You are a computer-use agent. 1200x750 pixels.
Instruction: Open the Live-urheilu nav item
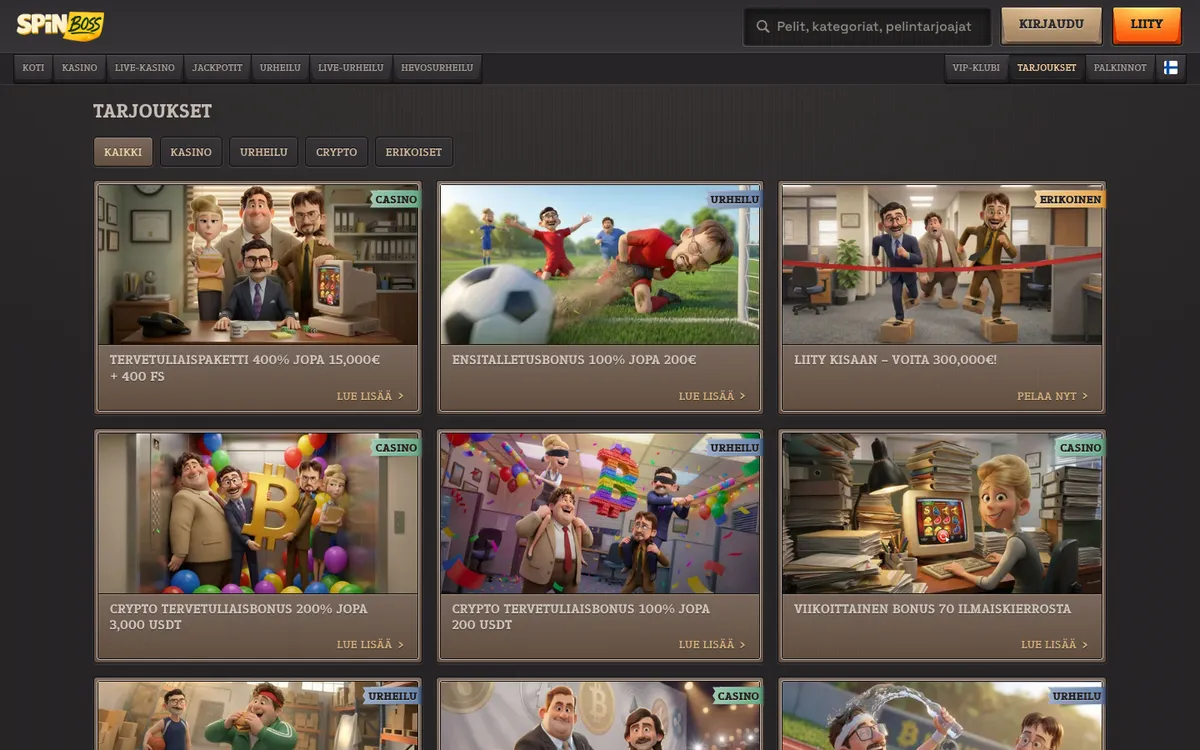[x=351, y=68]
